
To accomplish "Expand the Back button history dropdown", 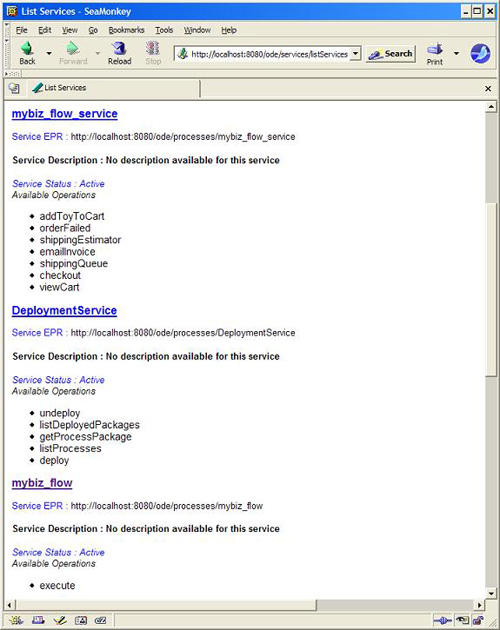I will pyautogui.click(x=49, y=53).
